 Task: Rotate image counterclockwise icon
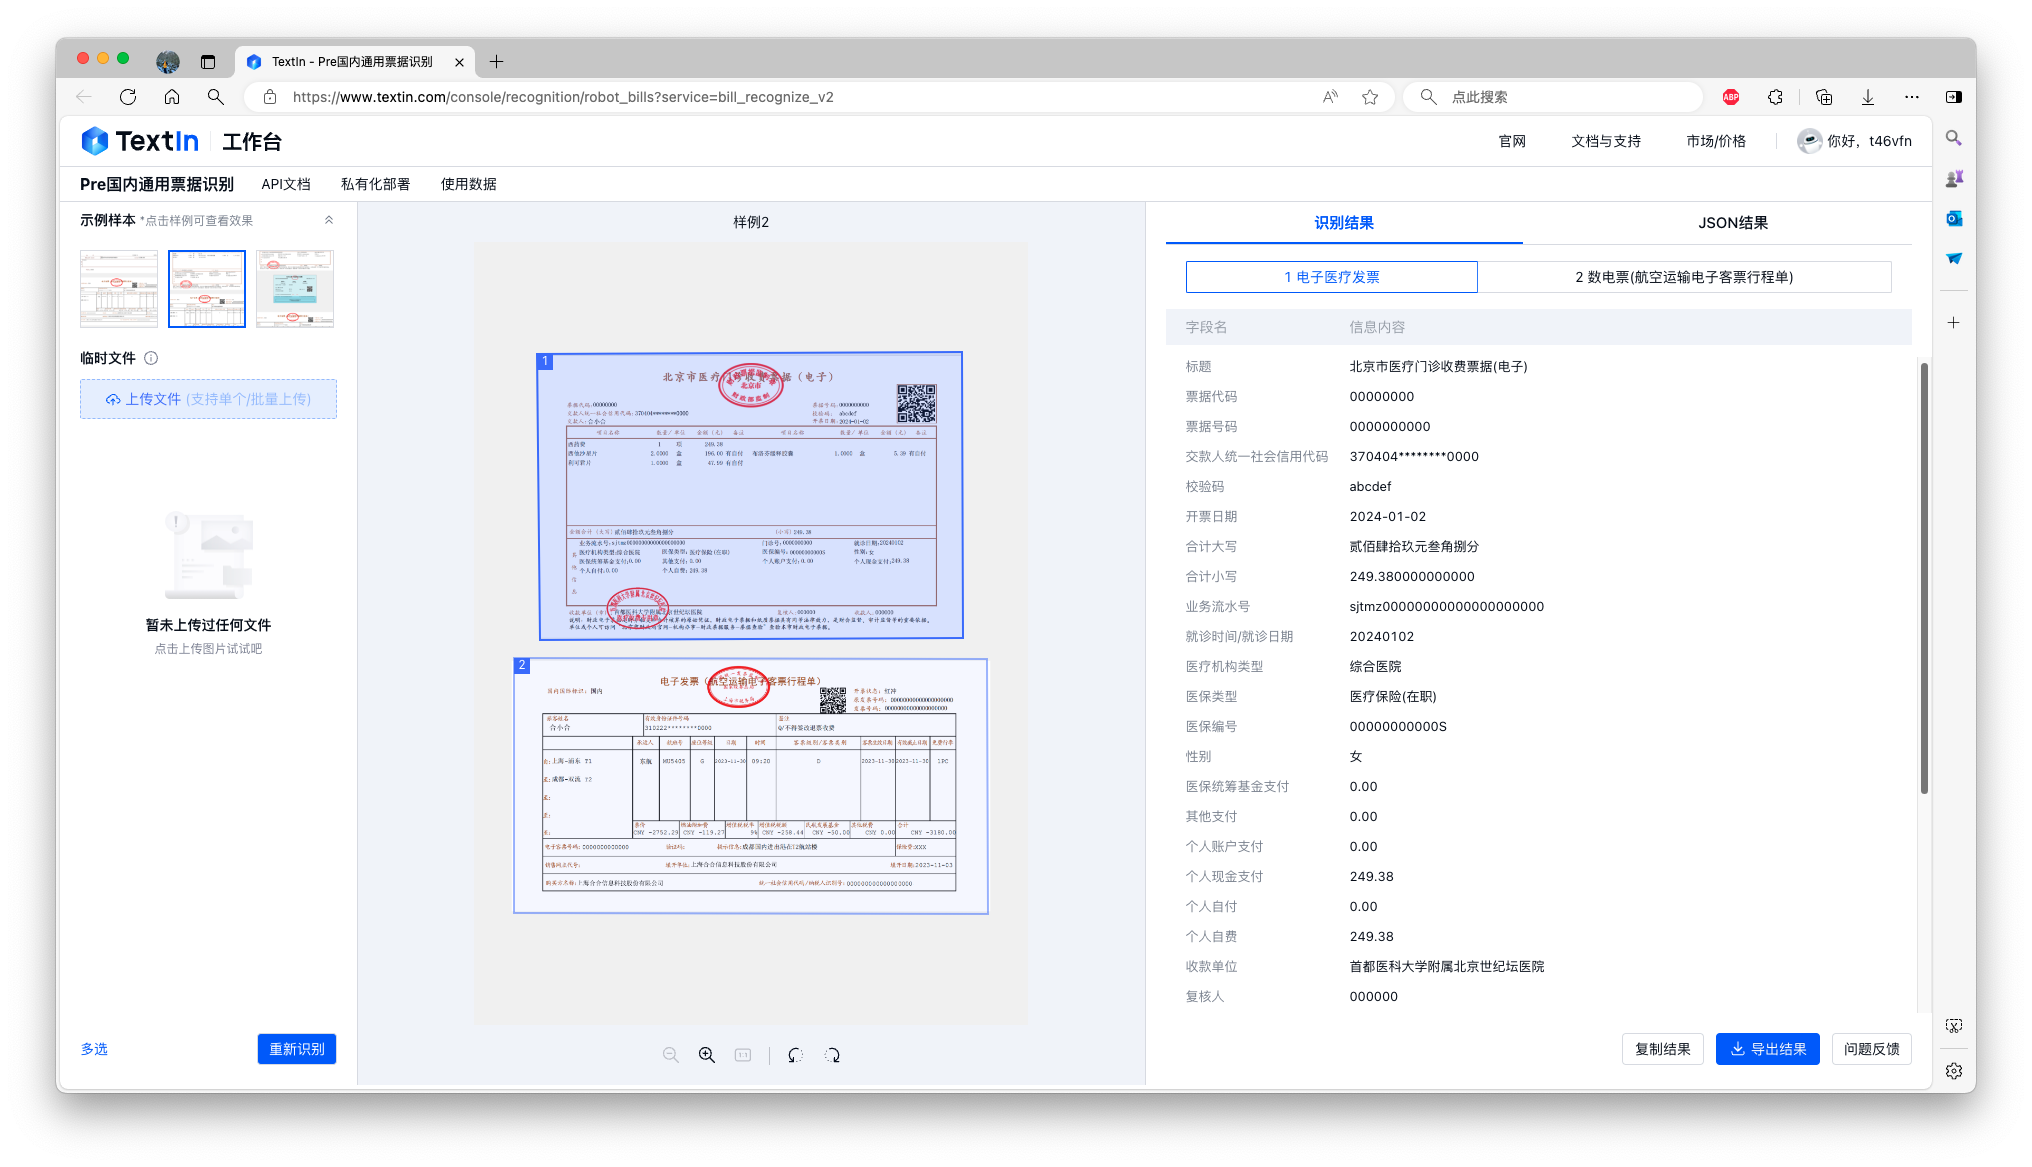click(x=795, y=1055)
